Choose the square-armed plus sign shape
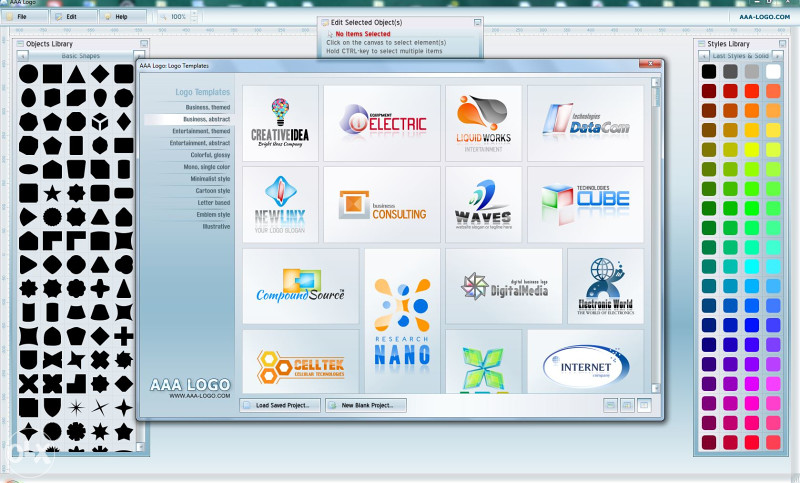The height and width of the screenshot is (483, 800). [123, 336]
